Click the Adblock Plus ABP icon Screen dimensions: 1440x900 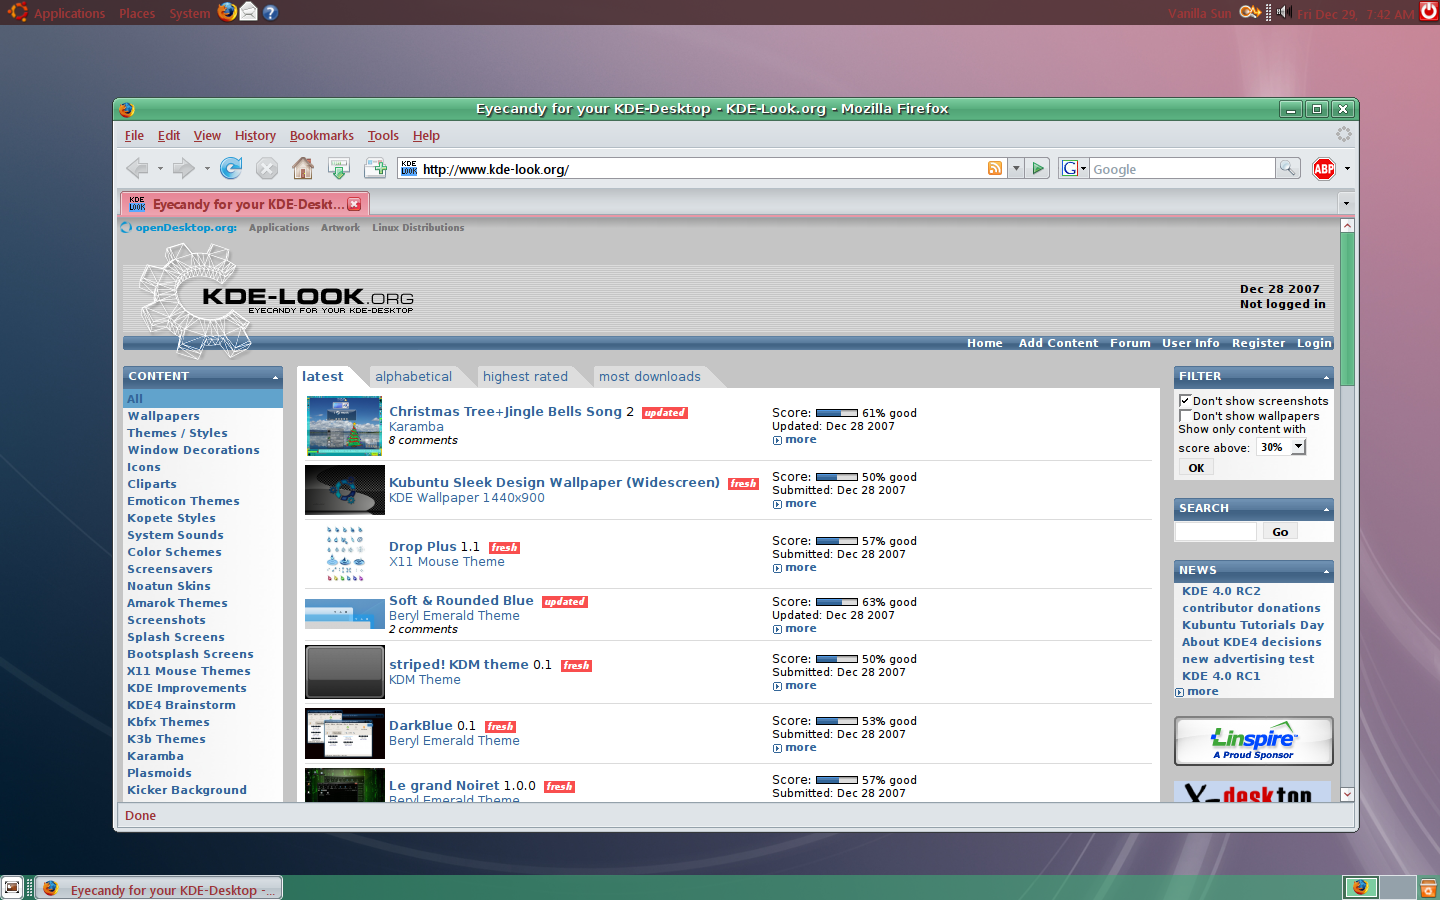pos(1324,169)
